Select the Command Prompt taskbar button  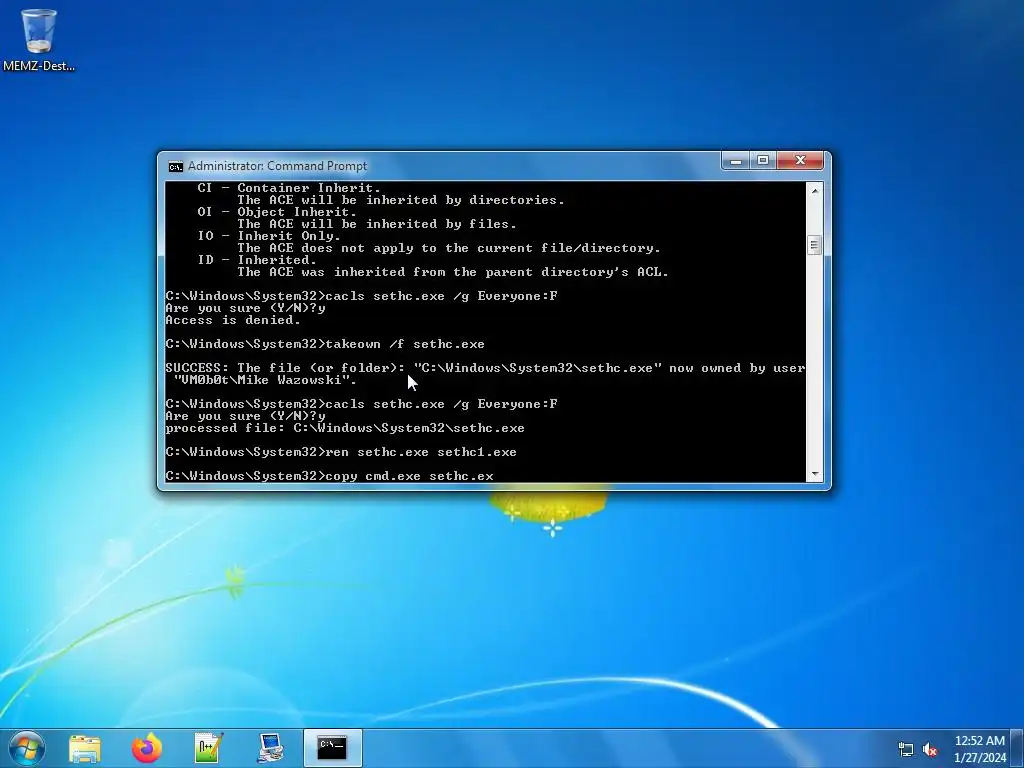332,748
